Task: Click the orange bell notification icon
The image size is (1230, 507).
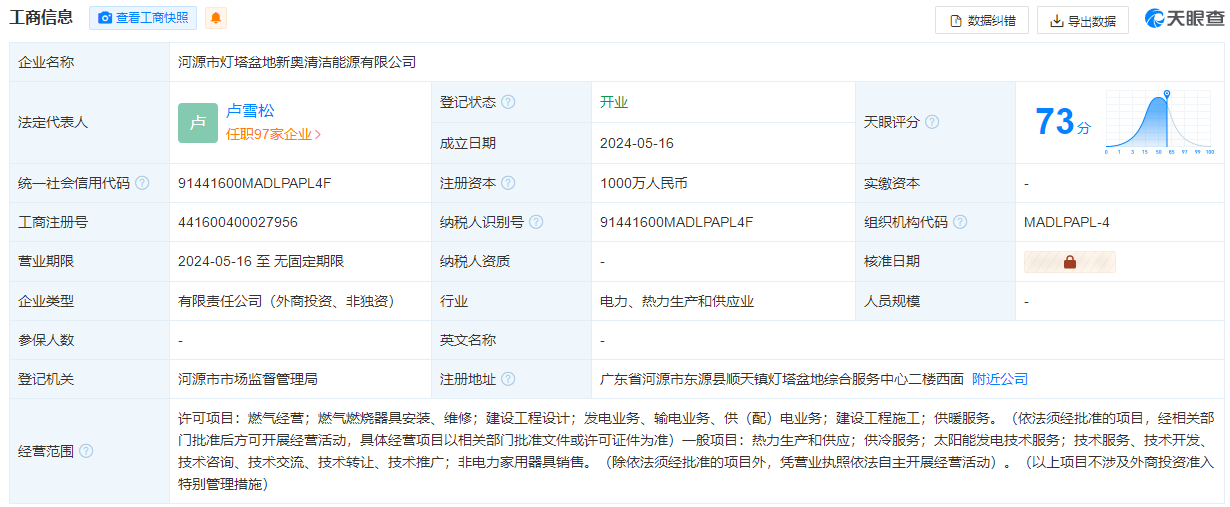Action: coord(215,19)
